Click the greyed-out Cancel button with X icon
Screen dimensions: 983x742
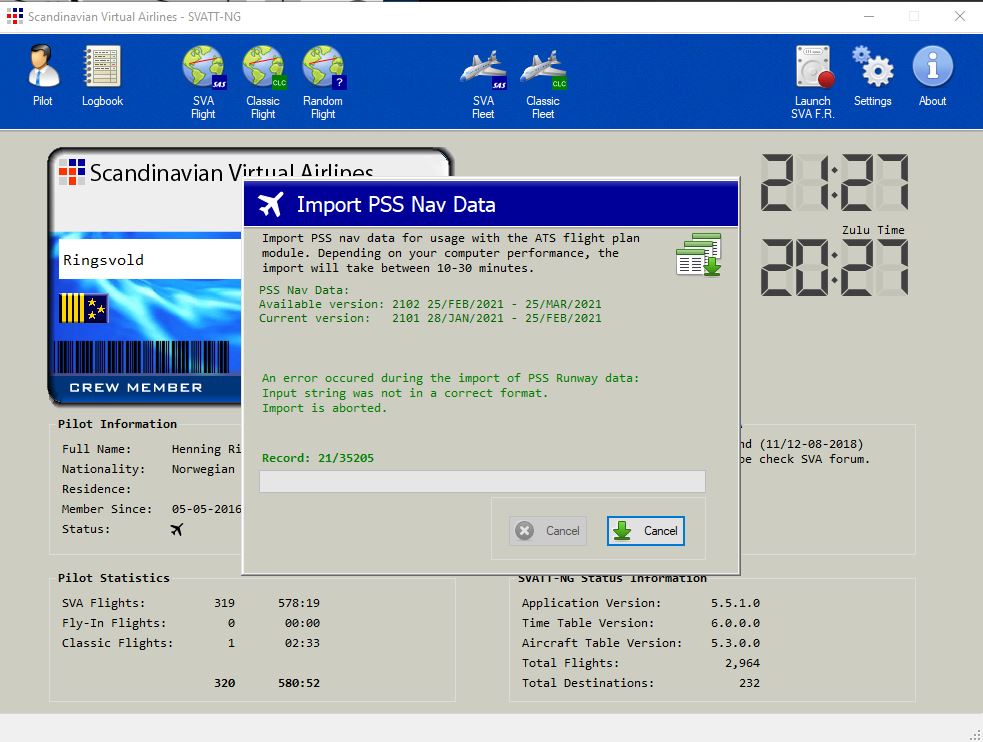click(x=548, y=531)
